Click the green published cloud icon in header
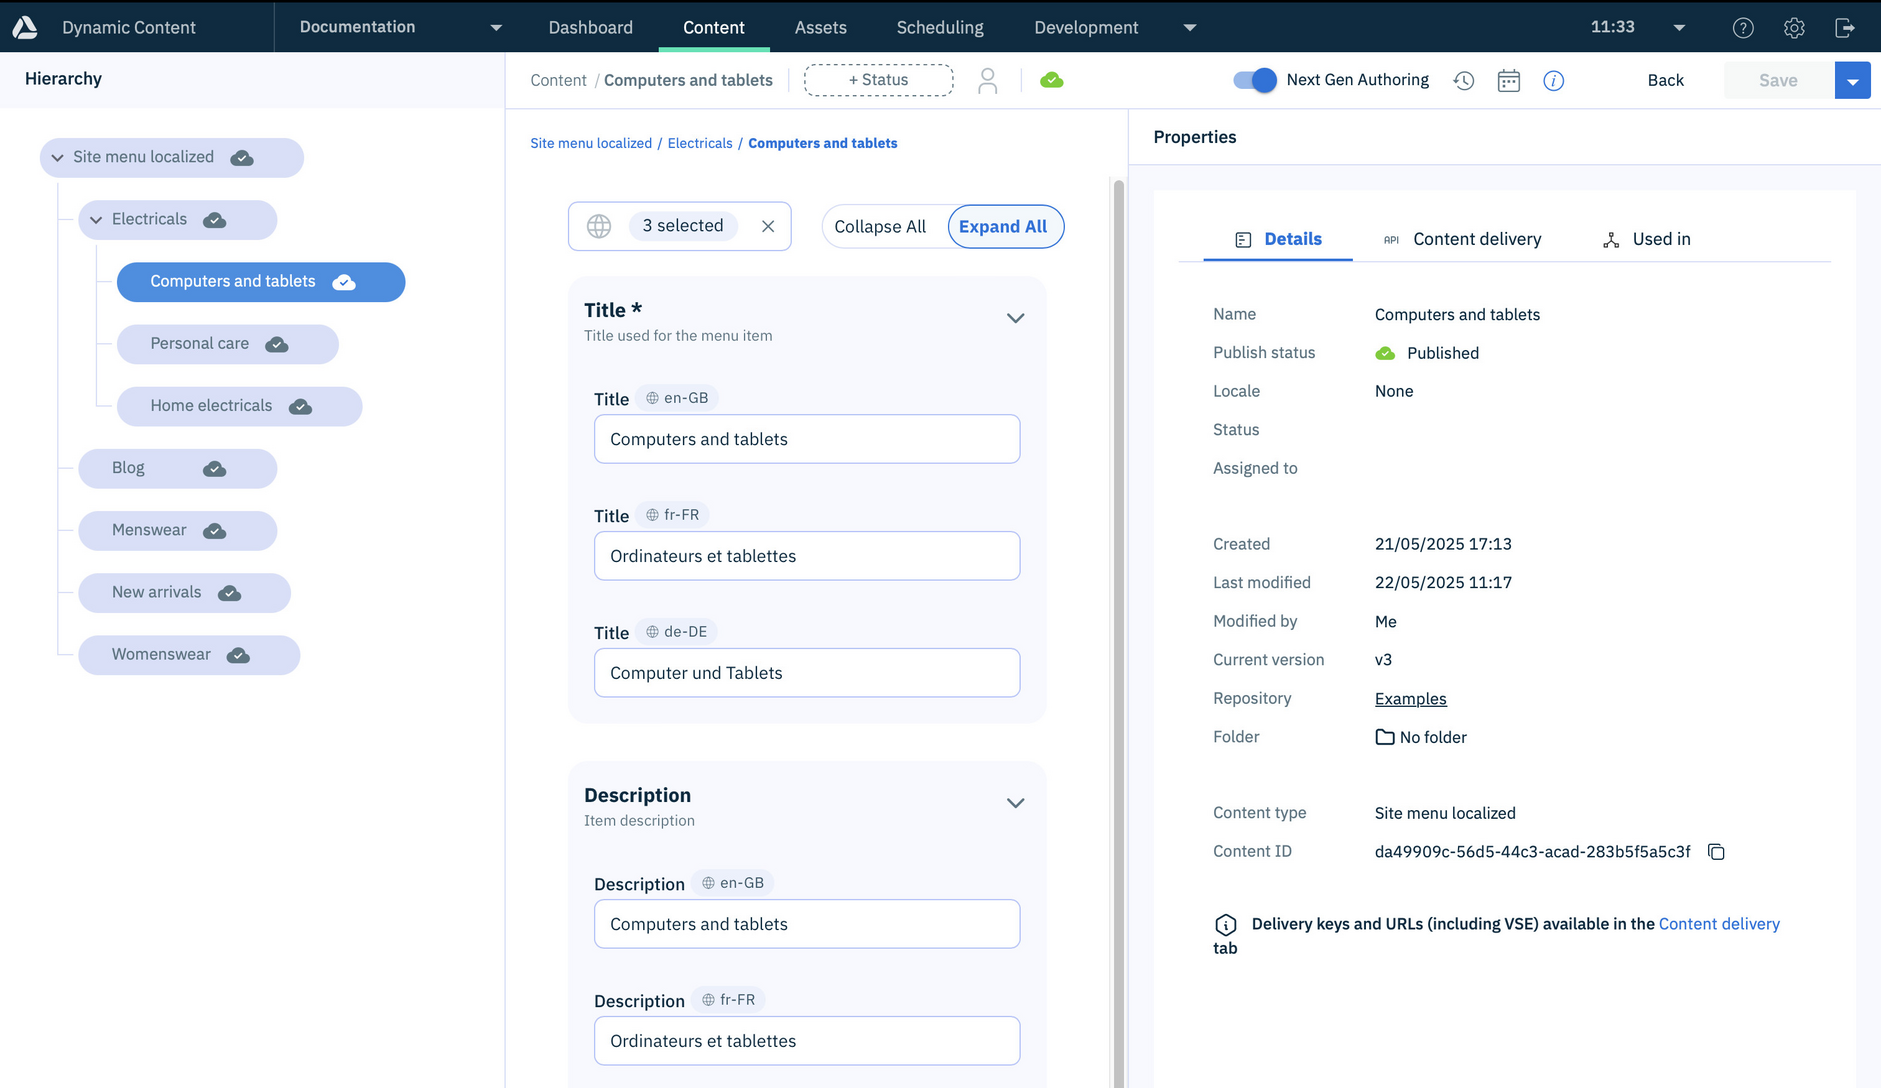This screenshot has height=1088, width=1881. coord(1051,80)
